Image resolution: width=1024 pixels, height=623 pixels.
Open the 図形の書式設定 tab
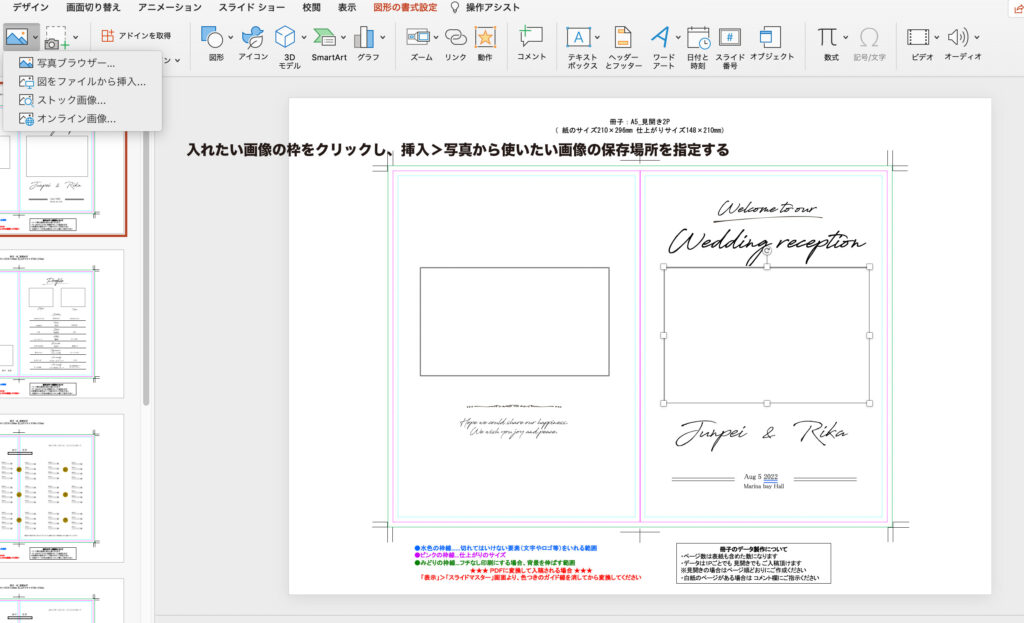tap(405, 7)
